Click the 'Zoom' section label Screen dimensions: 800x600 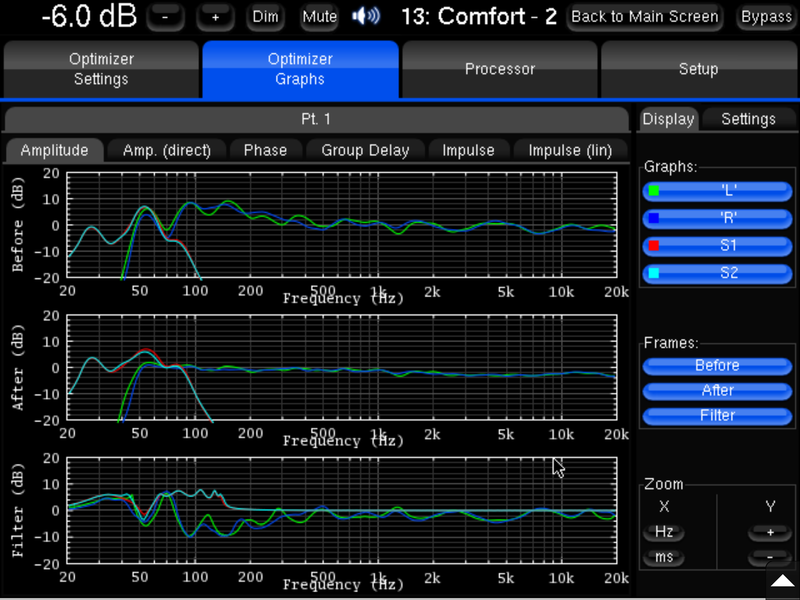coord(663,484)
